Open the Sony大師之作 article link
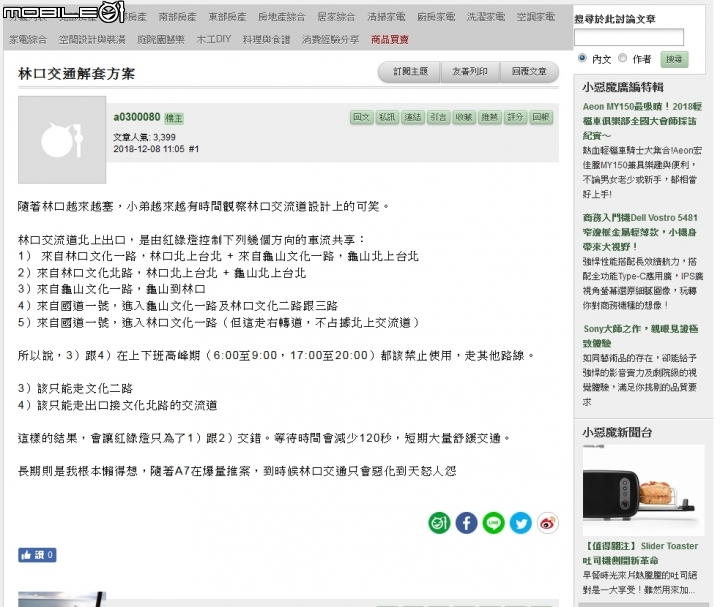720x607 pixels. (x=641, y=336)
